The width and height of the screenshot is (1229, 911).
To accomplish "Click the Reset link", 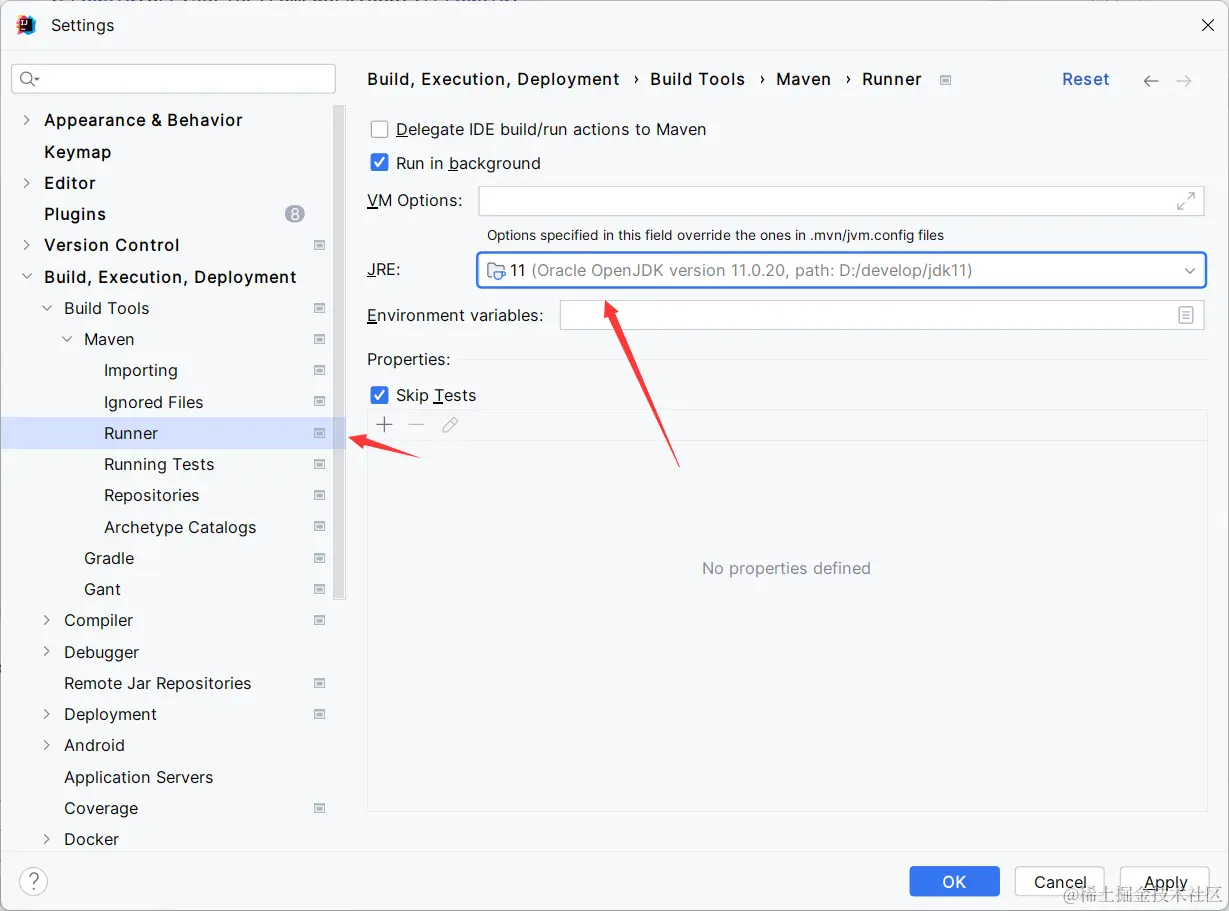I will 1086,79.
